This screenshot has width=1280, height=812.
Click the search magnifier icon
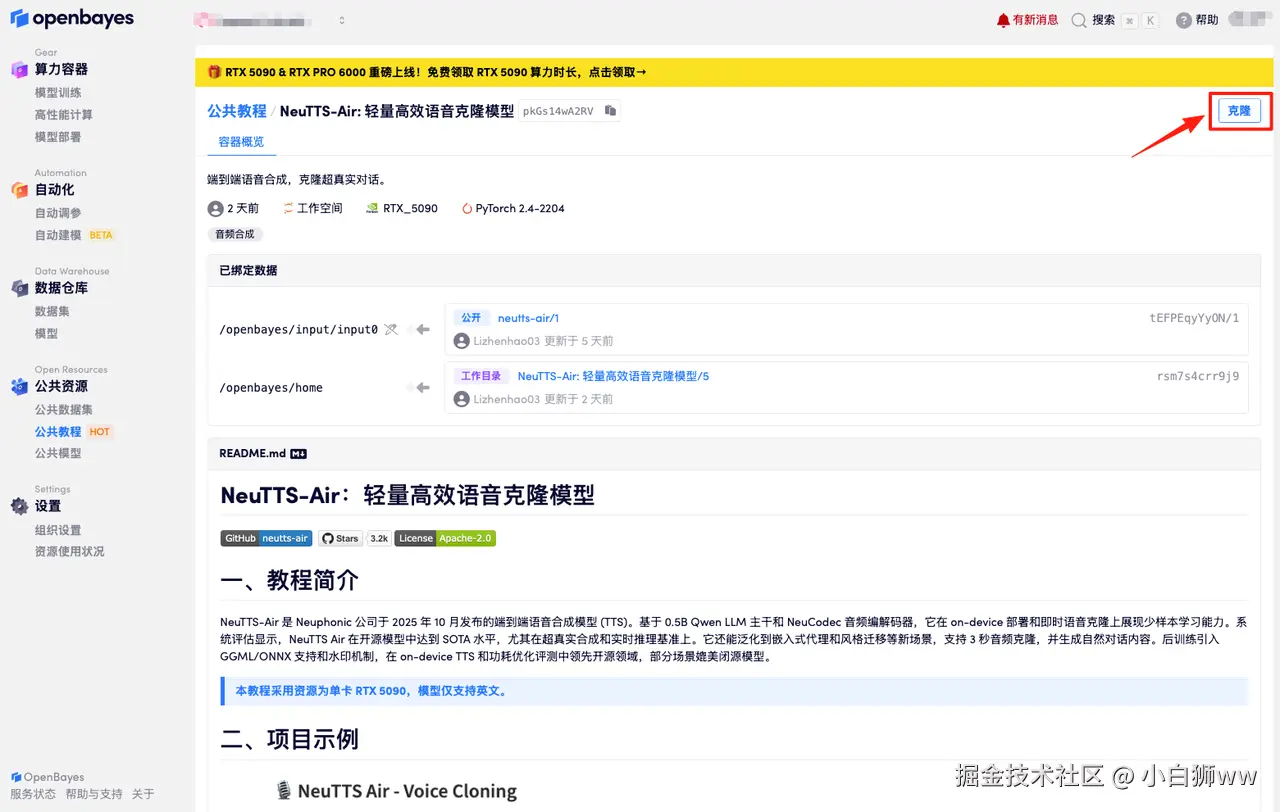(1079, 20)
